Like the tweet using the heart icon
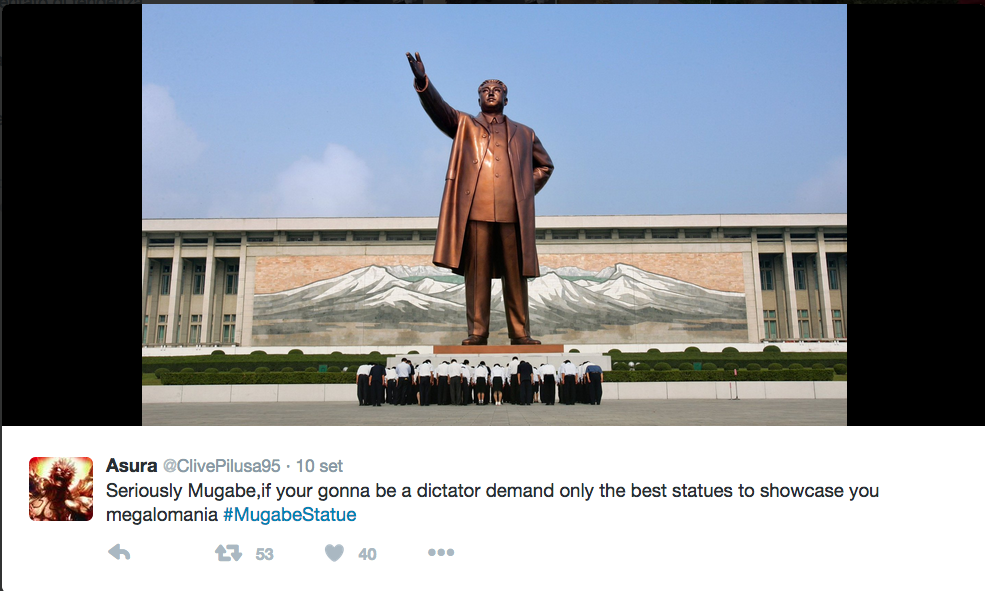The image size is (985, 591). coord(334,553)
